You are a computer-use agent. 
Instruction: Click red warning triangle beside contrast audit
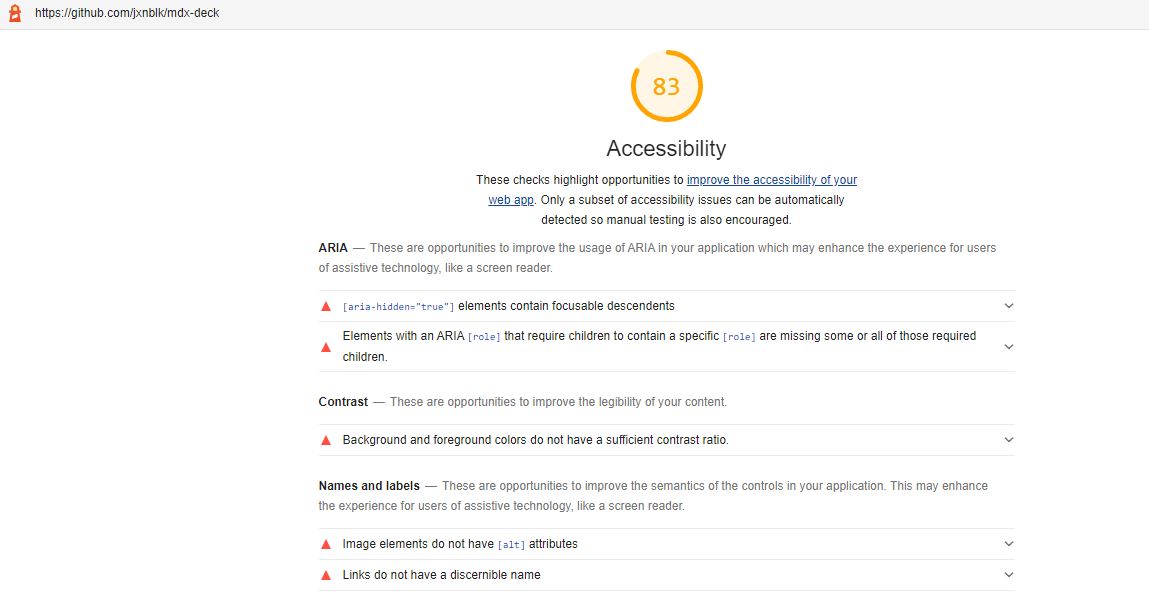326,440
